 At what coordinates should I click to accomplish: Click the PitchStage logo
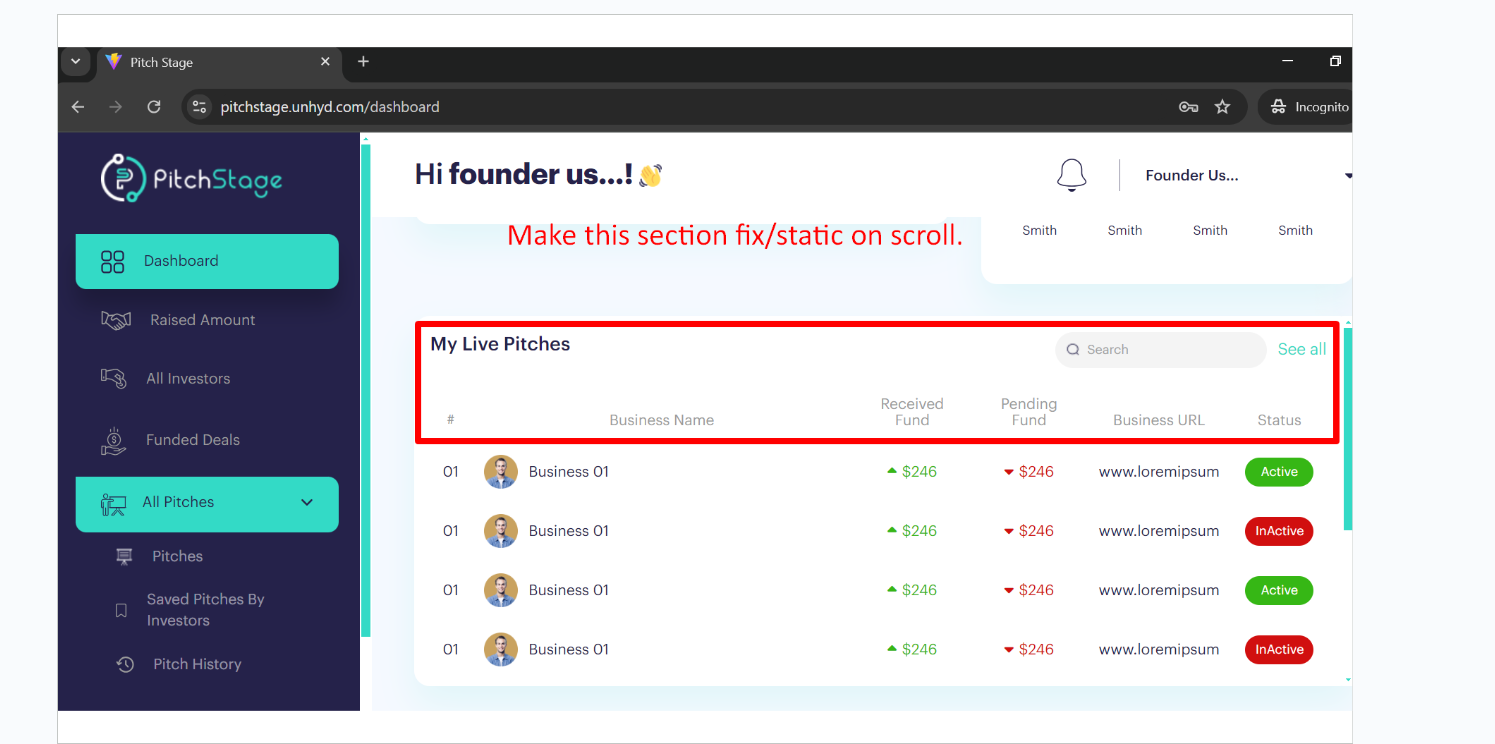click(191, 179)
